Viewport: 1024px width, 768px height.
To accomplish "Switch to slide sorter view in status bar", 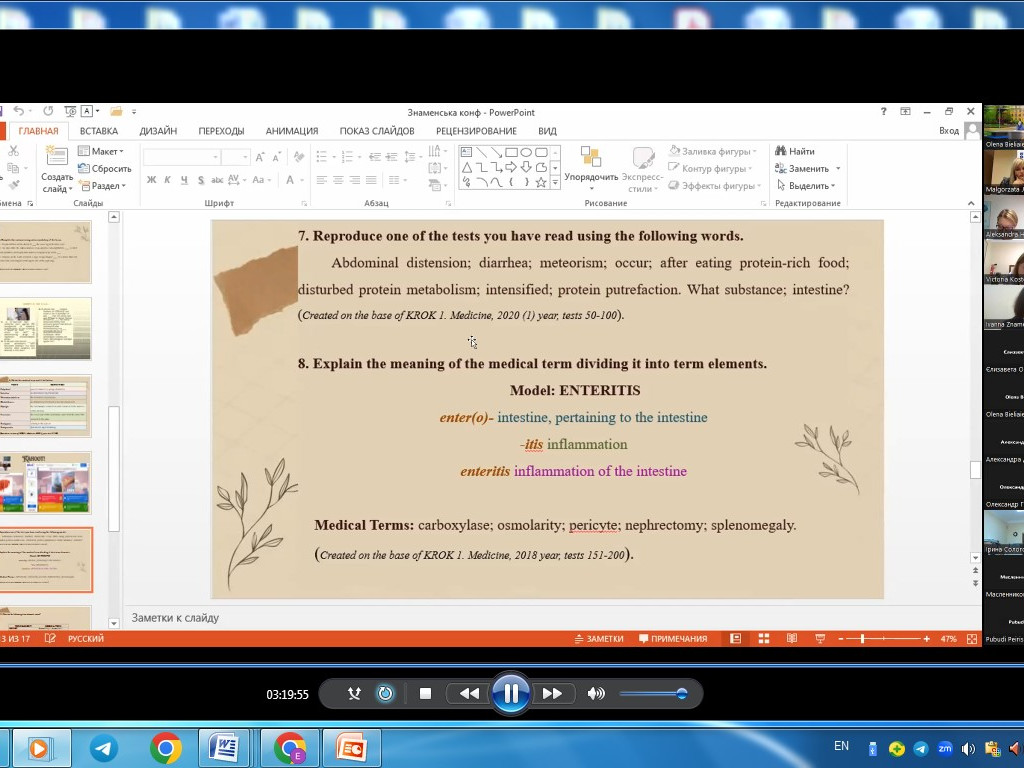I will tap(763, 639).
